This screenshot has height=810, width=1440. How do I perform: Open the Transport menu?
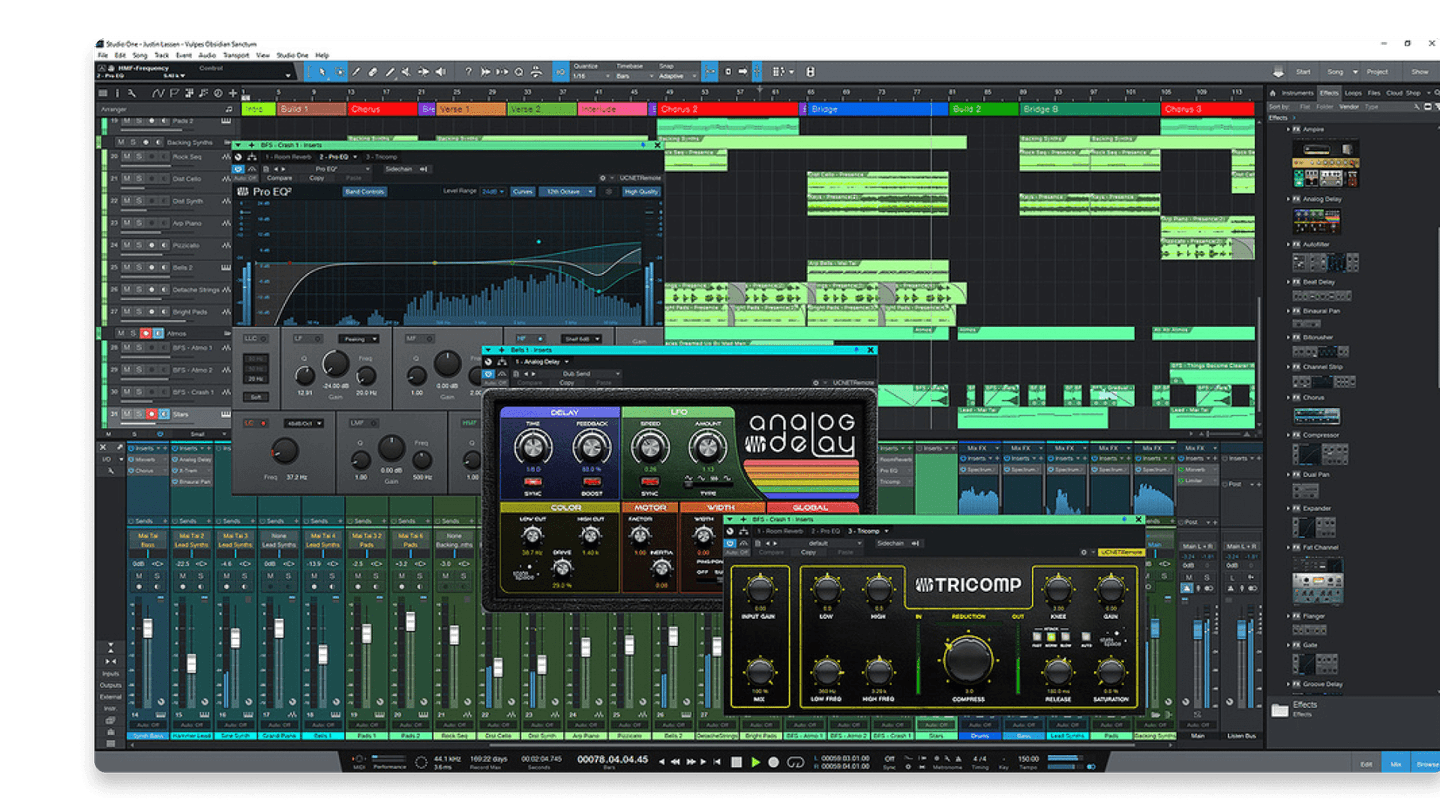[236, 55]
